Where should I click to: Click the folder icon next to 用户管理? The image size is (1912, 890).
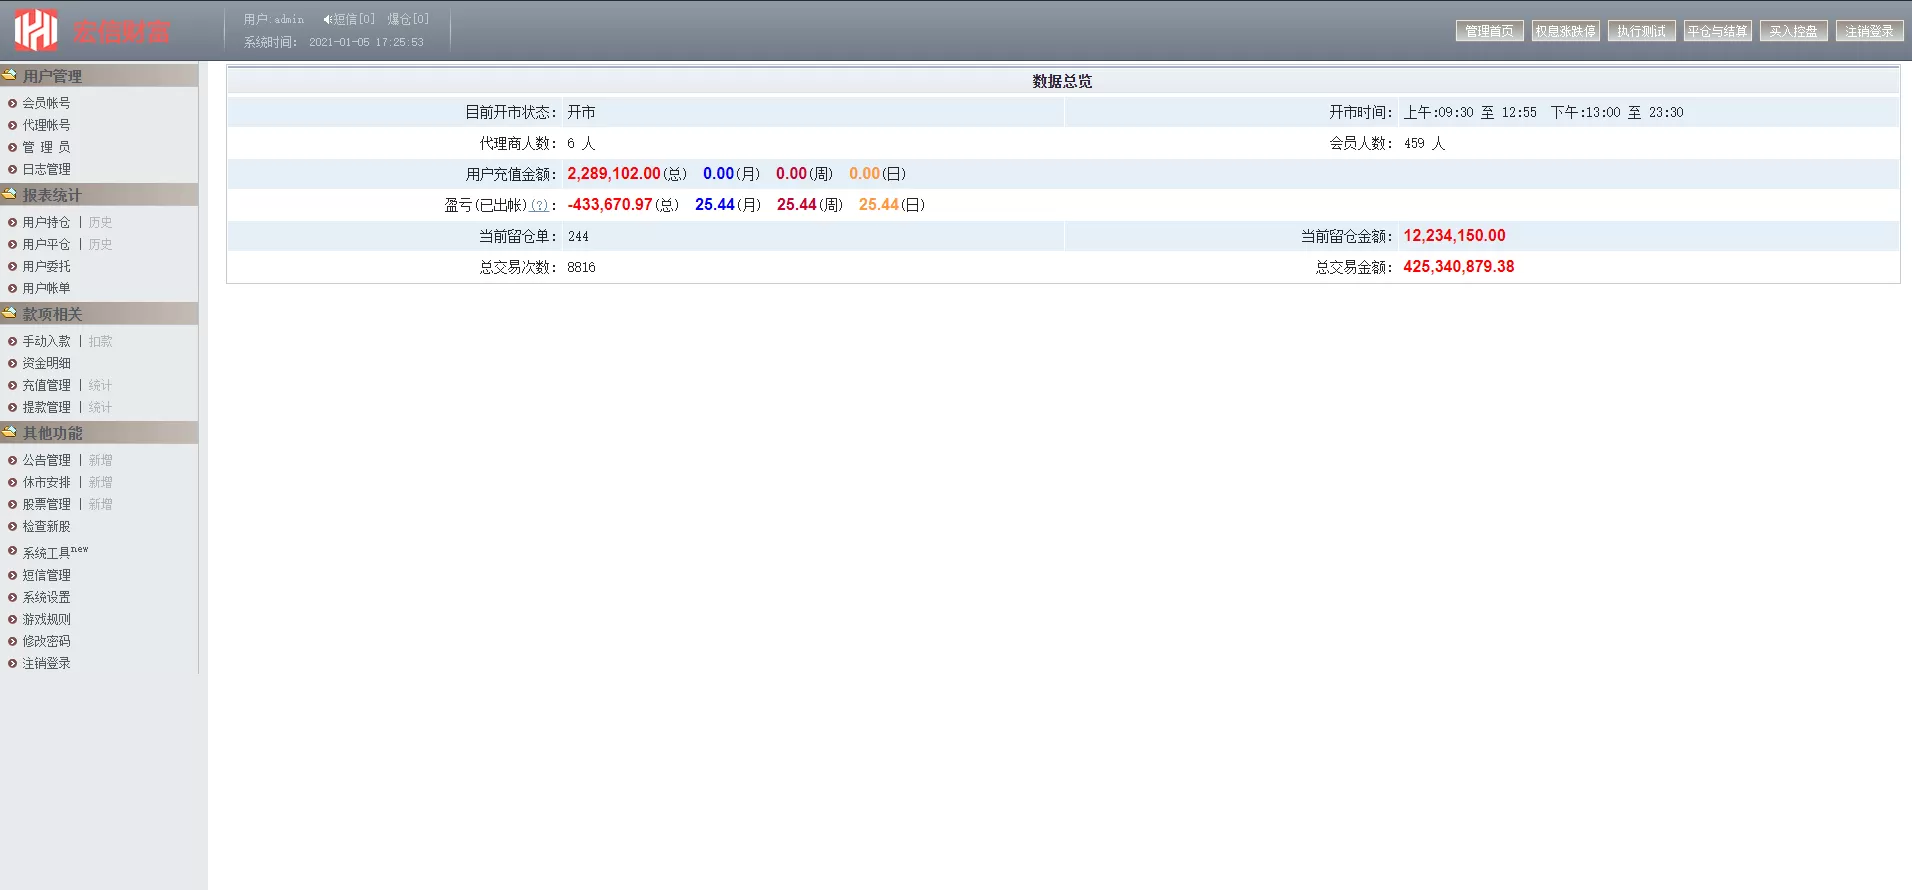point(10,75)
